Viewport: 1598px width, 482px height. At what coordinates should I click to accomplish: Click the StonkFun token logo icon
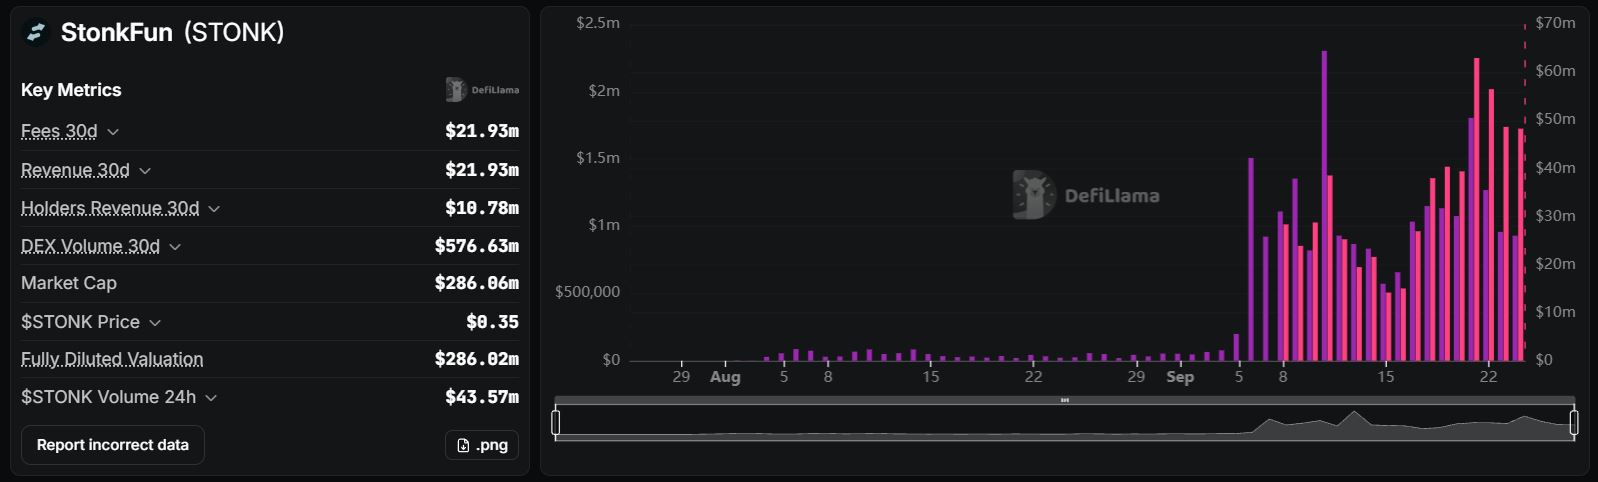tap(35, 33)
